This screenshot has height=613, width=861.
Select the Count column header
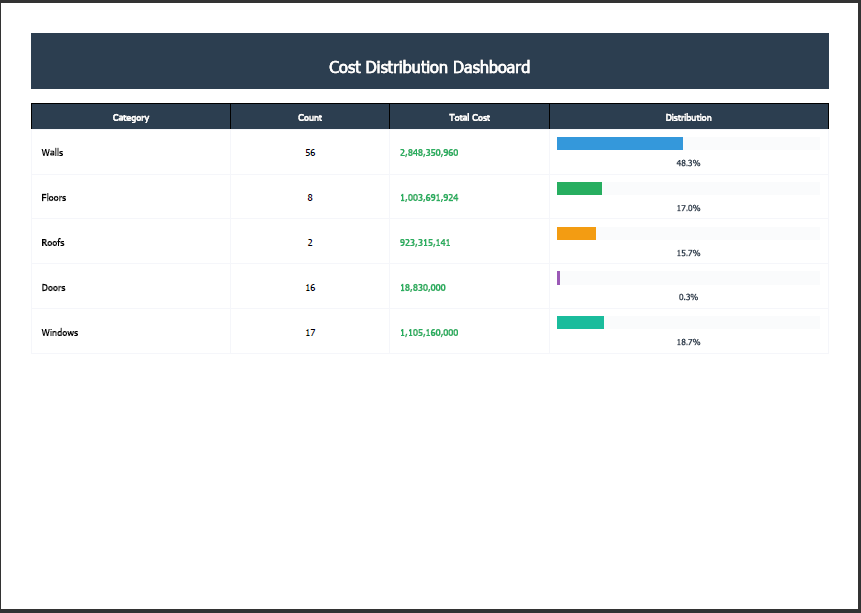coord(310,117)
